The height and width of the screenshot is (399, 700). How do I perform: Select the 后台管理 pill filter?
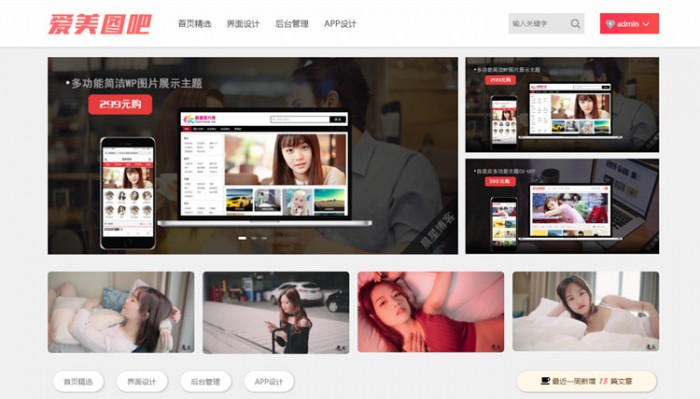[x=206, y=382]
